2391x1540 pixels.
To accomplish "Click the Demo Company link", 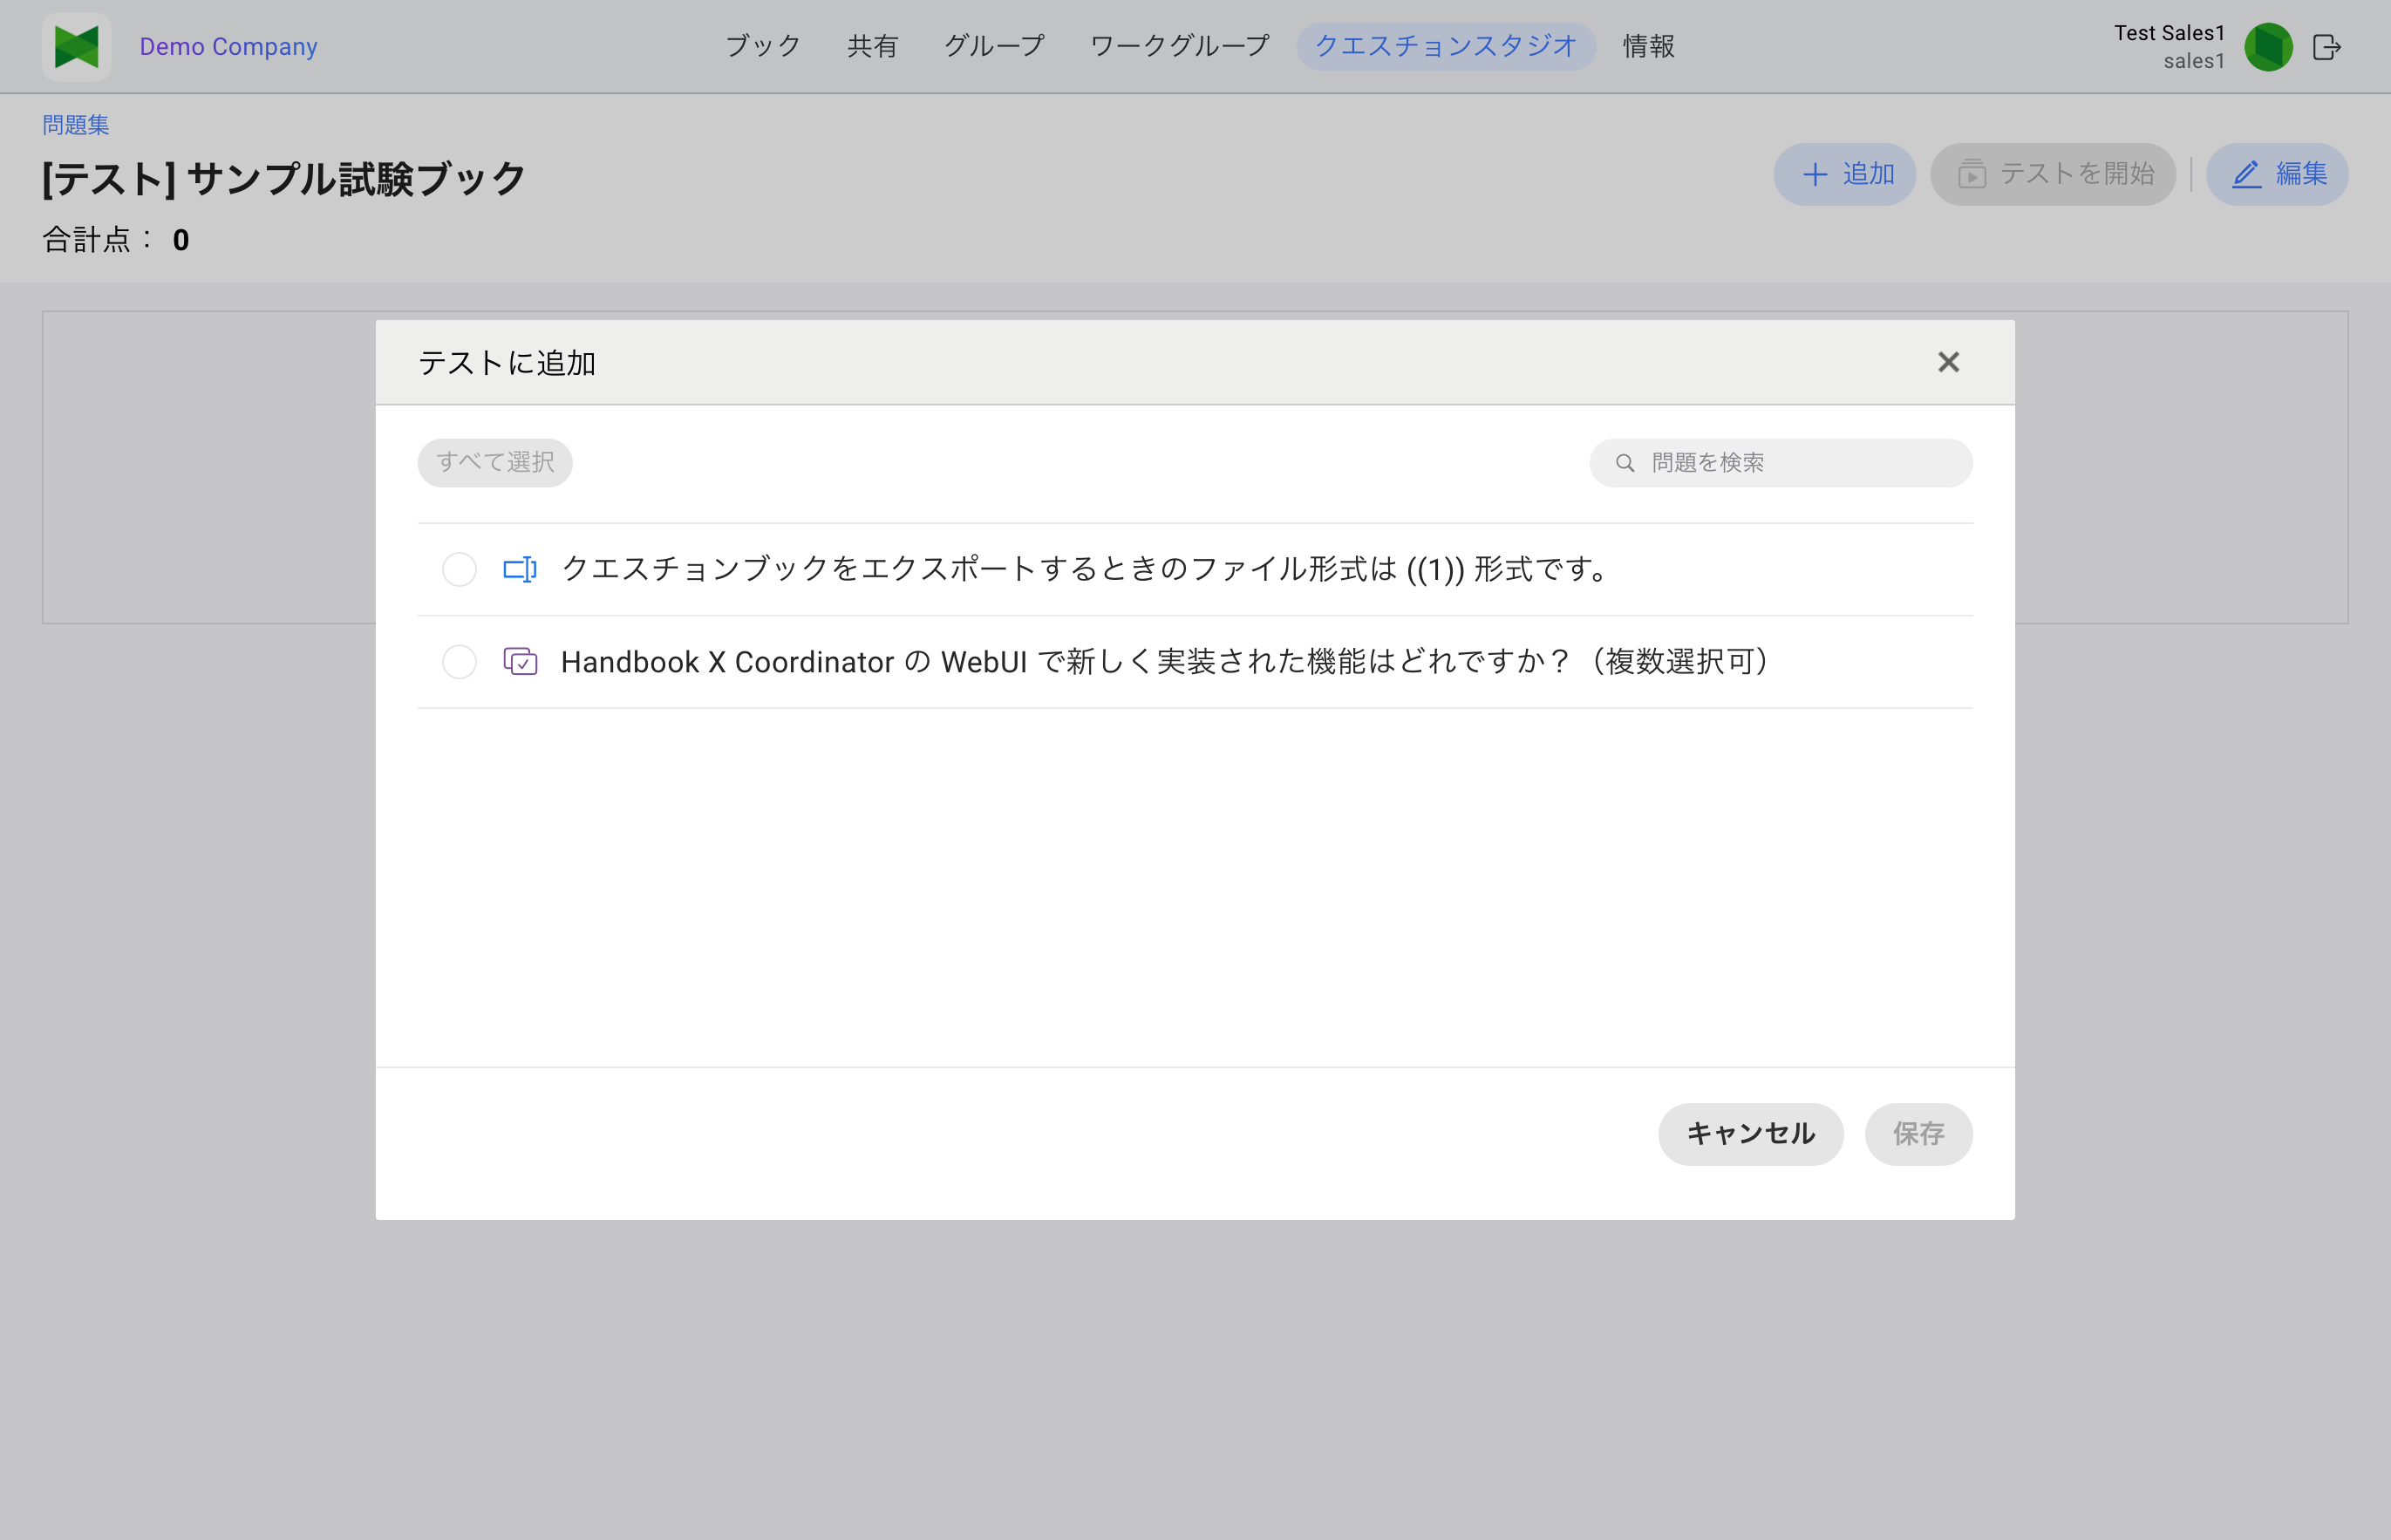I will [228, 47].
